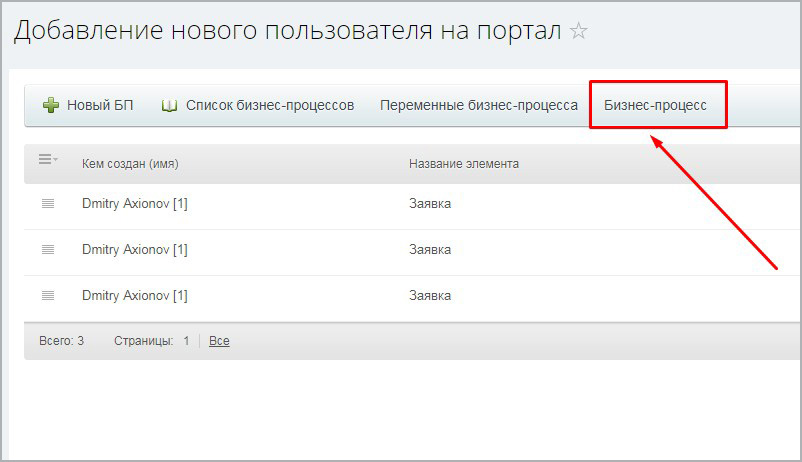Select Заявка in the second row
Screen dimensions: 802x462
[430, 249]
